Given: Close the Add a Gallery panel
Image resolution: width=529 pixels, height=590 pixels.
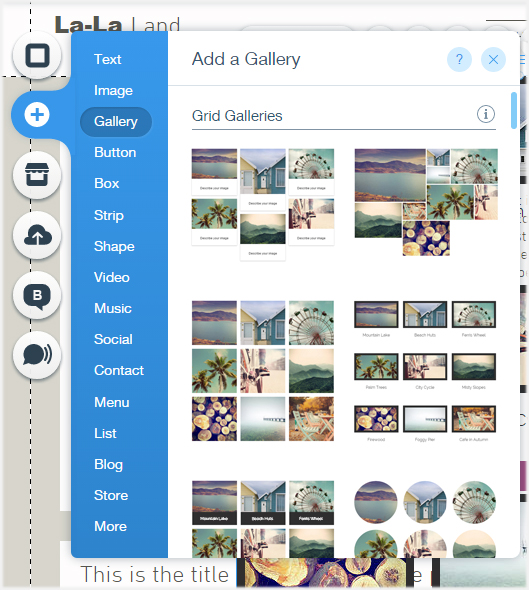Looking at the screenshot, I should click(493, 59).
